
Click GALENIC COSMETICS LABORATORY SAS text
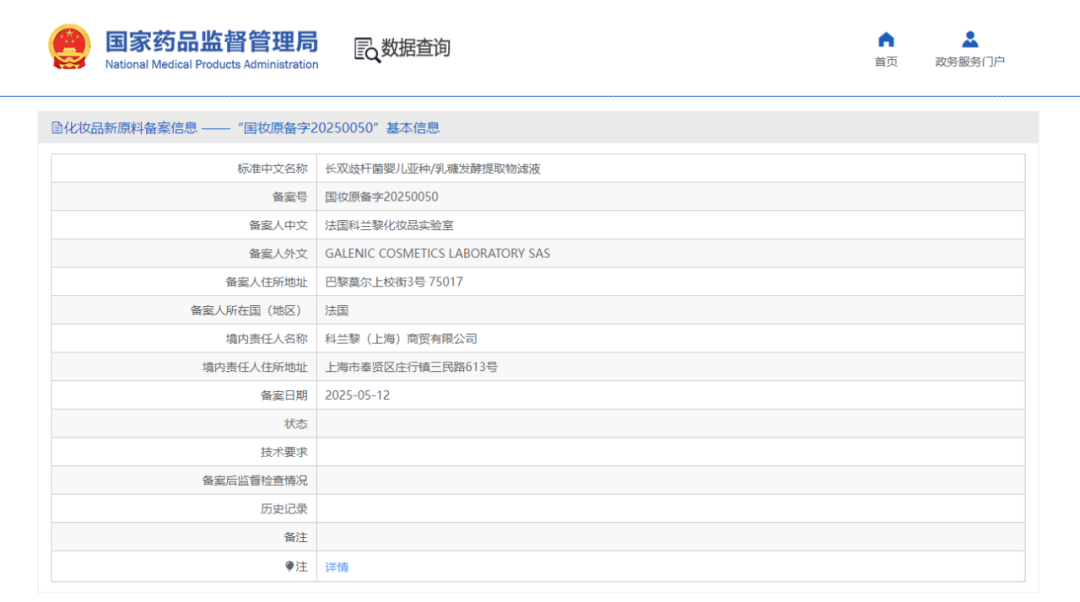pyautogui.click(x=437, y=253)
